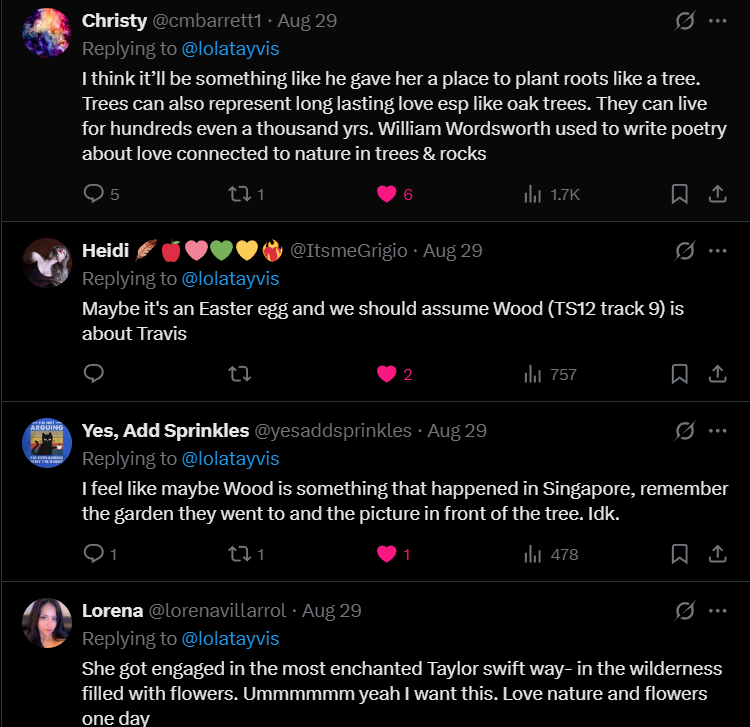Screen dimensions: 750x727
Task: Share Yes, Add Sprinkles' tweet
Action: pos(717,554)
